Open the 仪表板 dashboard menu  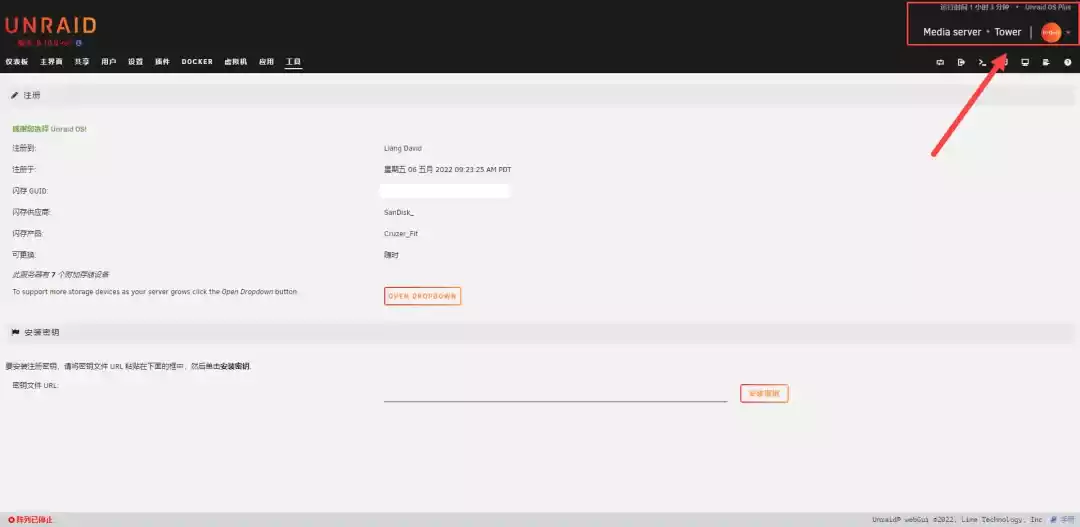(x=17, y=62)
